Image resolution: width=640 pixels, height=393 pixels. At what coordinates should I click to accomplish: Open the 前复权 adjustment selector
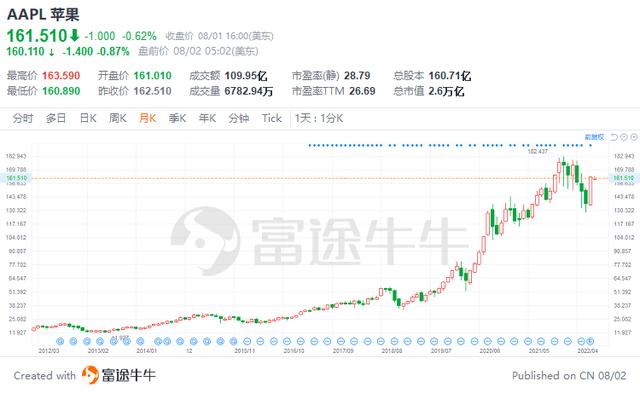[x=594, y=137]
